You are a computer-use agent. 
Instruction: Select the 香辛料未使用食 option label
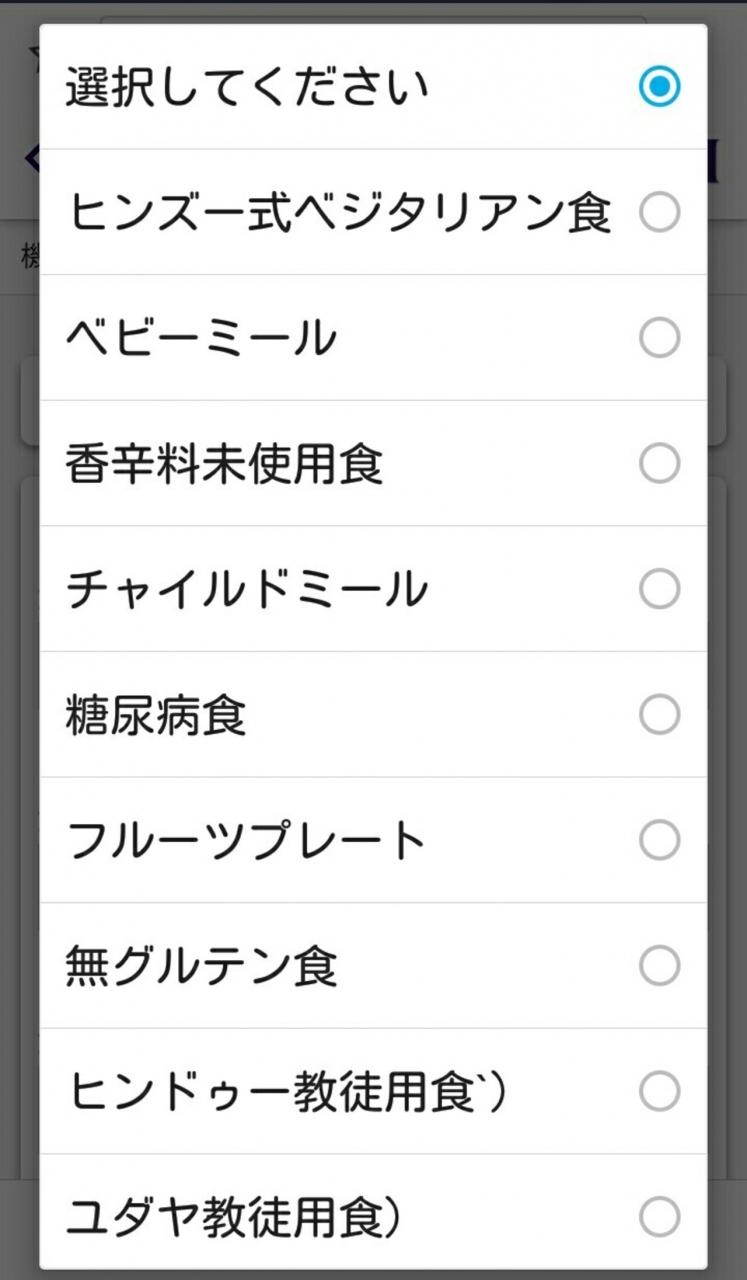coord(225,465)
